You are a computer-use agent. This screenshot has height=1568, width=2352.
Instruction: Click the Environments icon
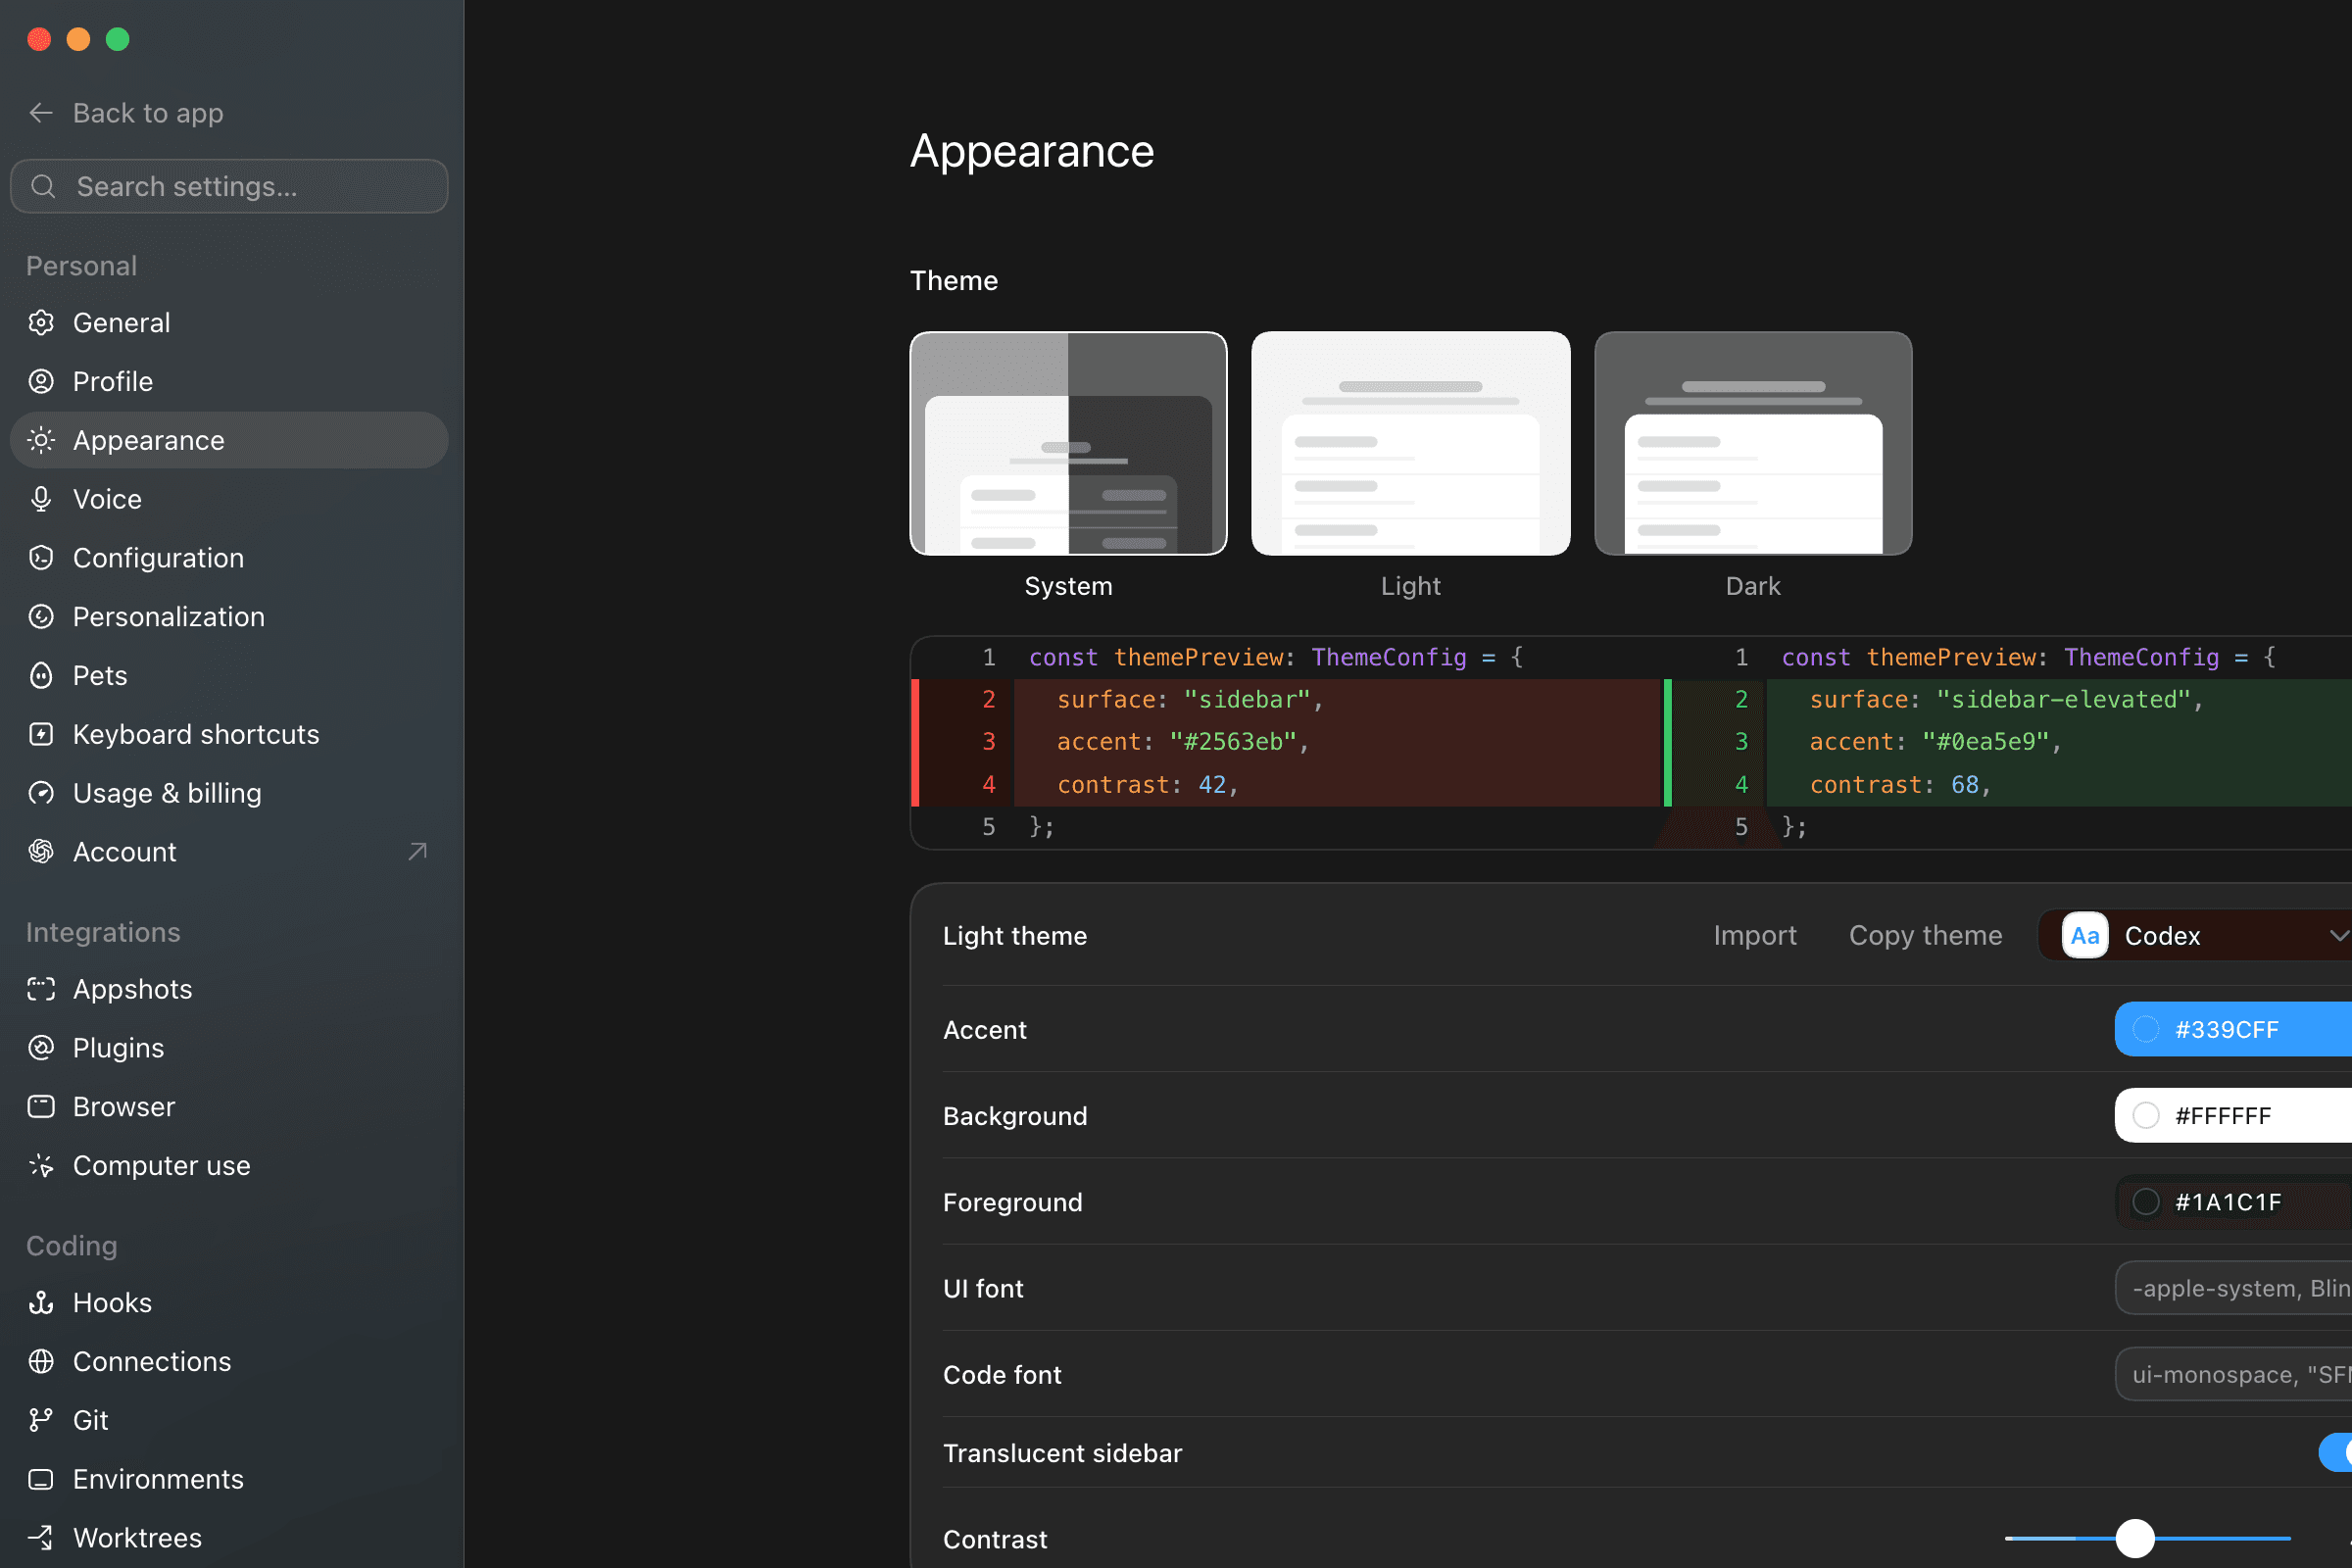pyautogui.click(x=41, y=1479)
